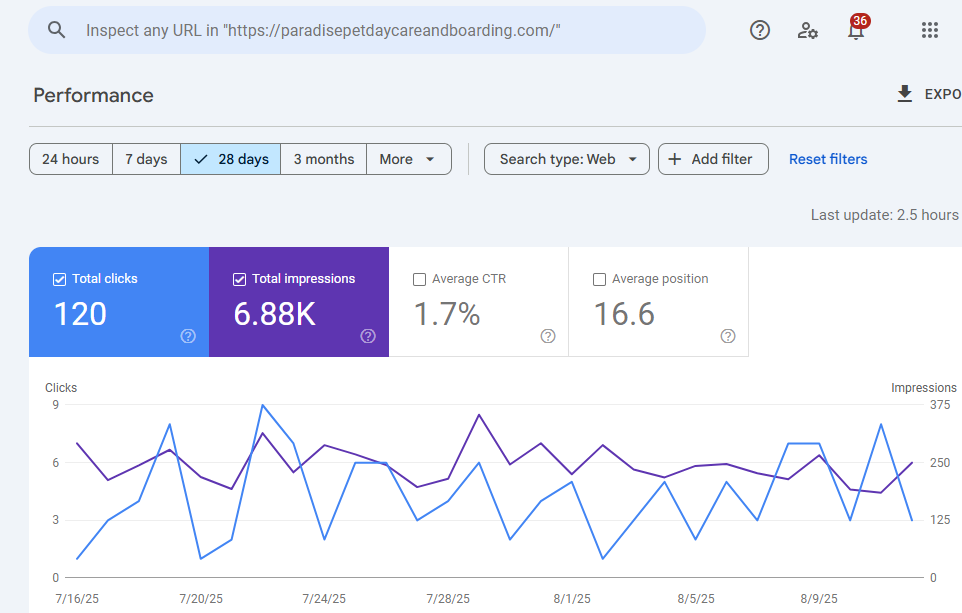This screenshot has height=613, width=962.
Task: Open the Google apps grid
Action: pos(929,30)
